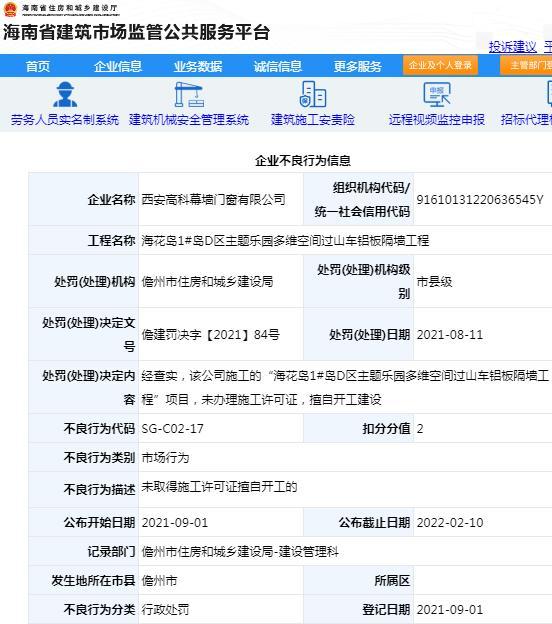Viewport: 552px width, 624px height.
Task: Click the 不良行为描述 label
Action: [x=99, y=489]
